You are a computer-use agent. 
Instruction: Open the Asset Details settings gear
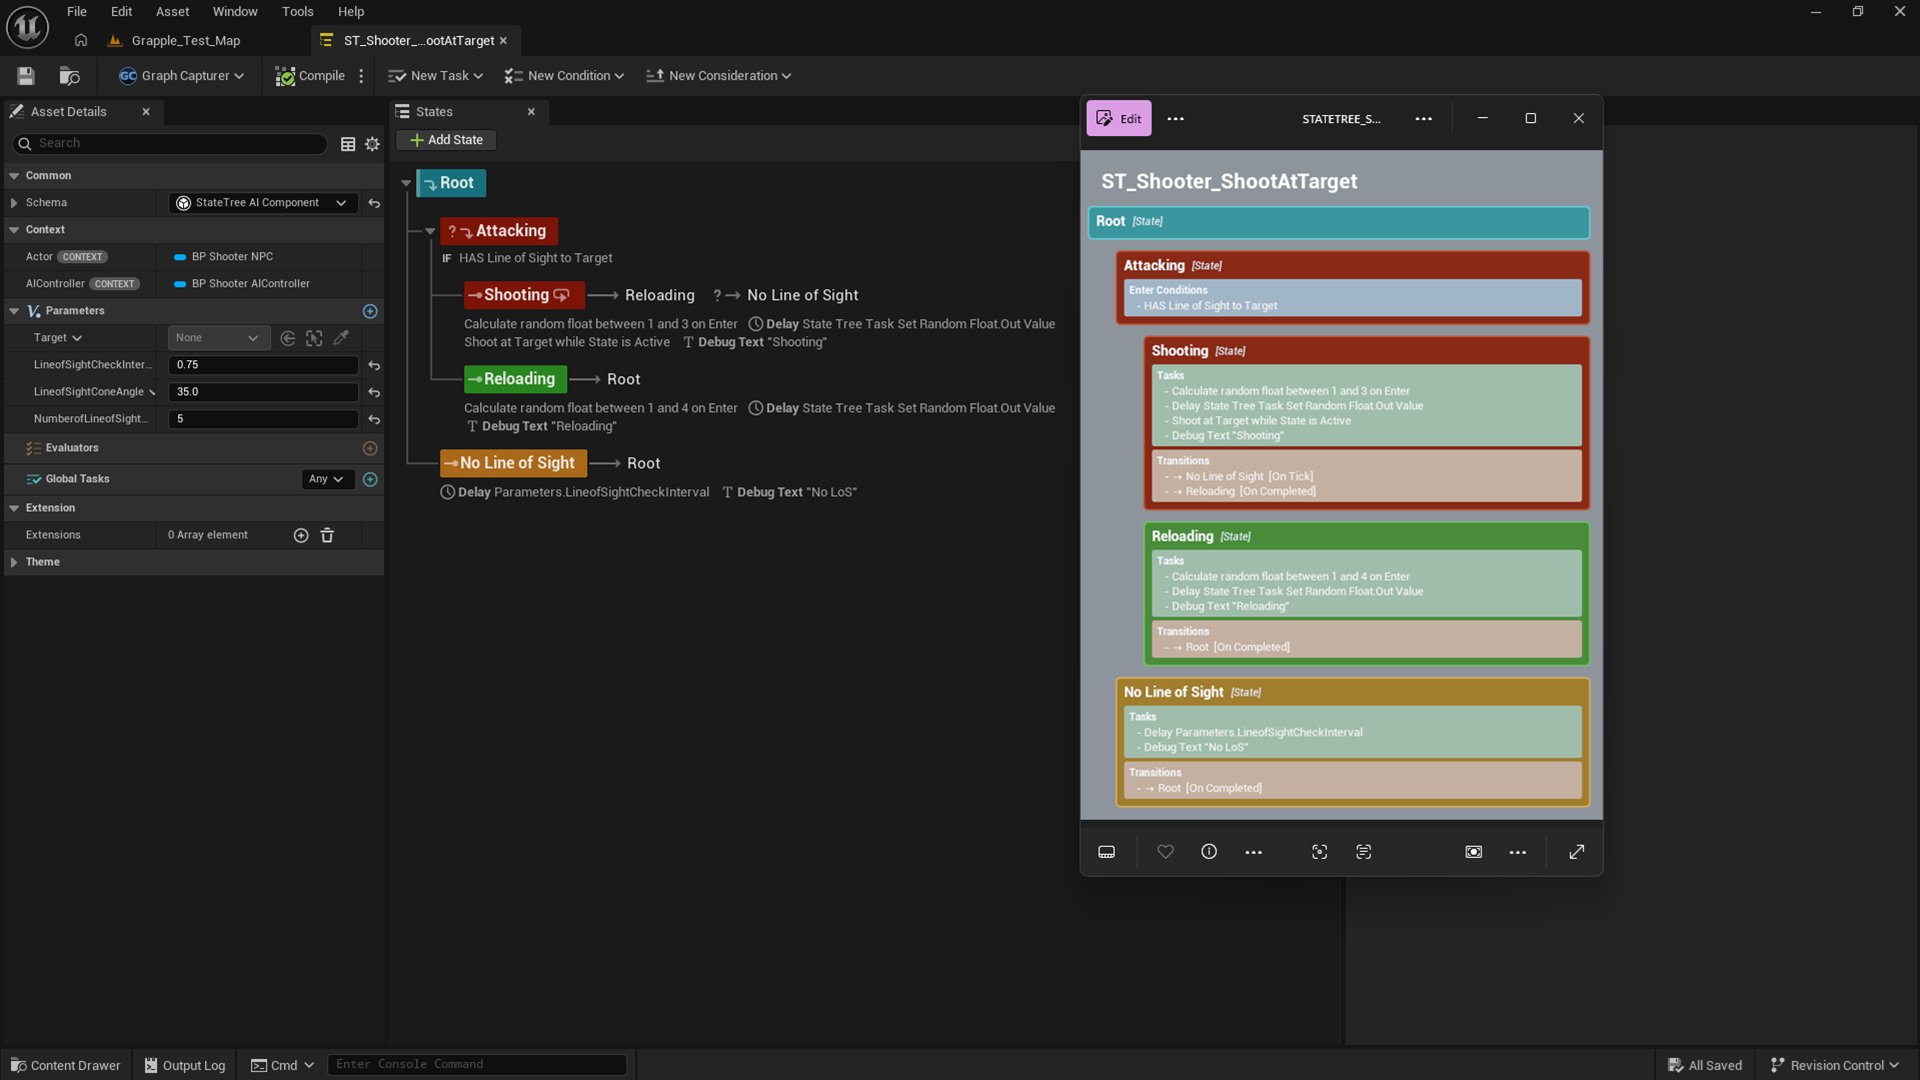click(372, 144)
